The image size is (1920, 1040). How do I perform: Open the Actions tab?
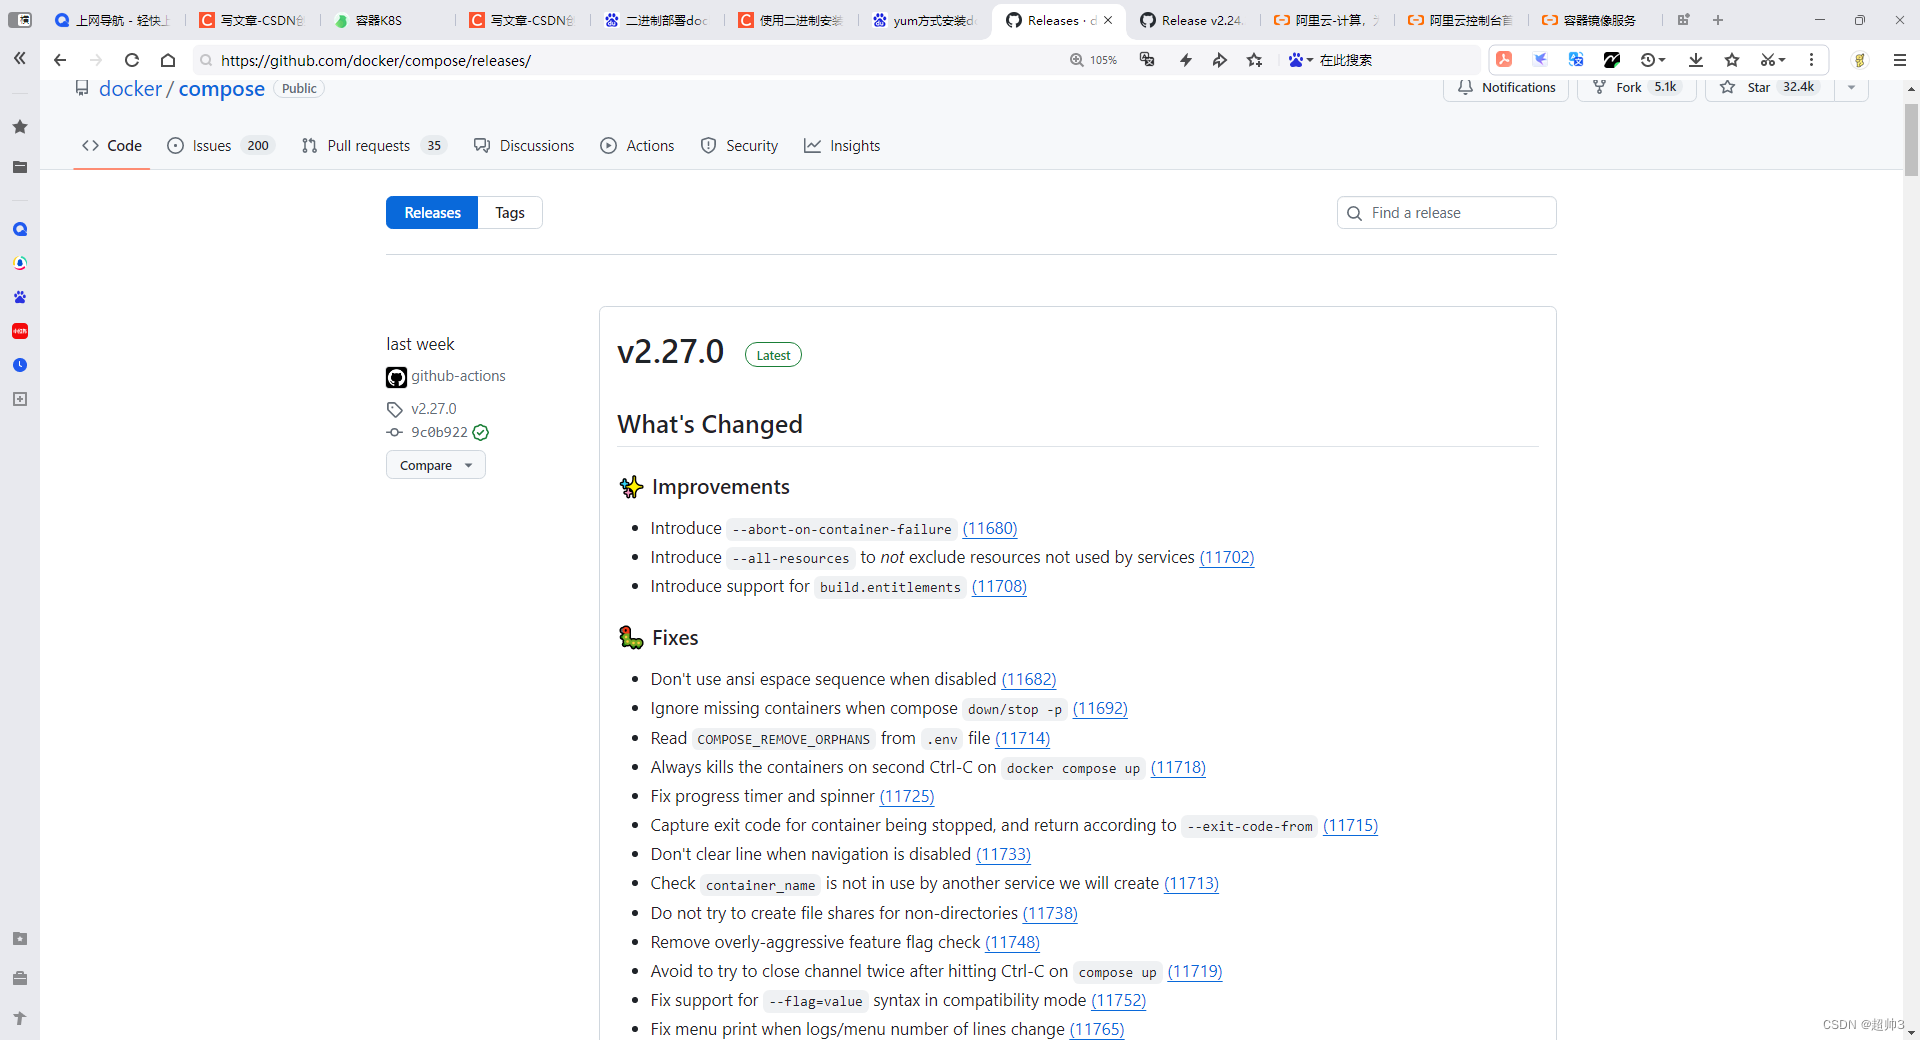click(x=637, y=146)
